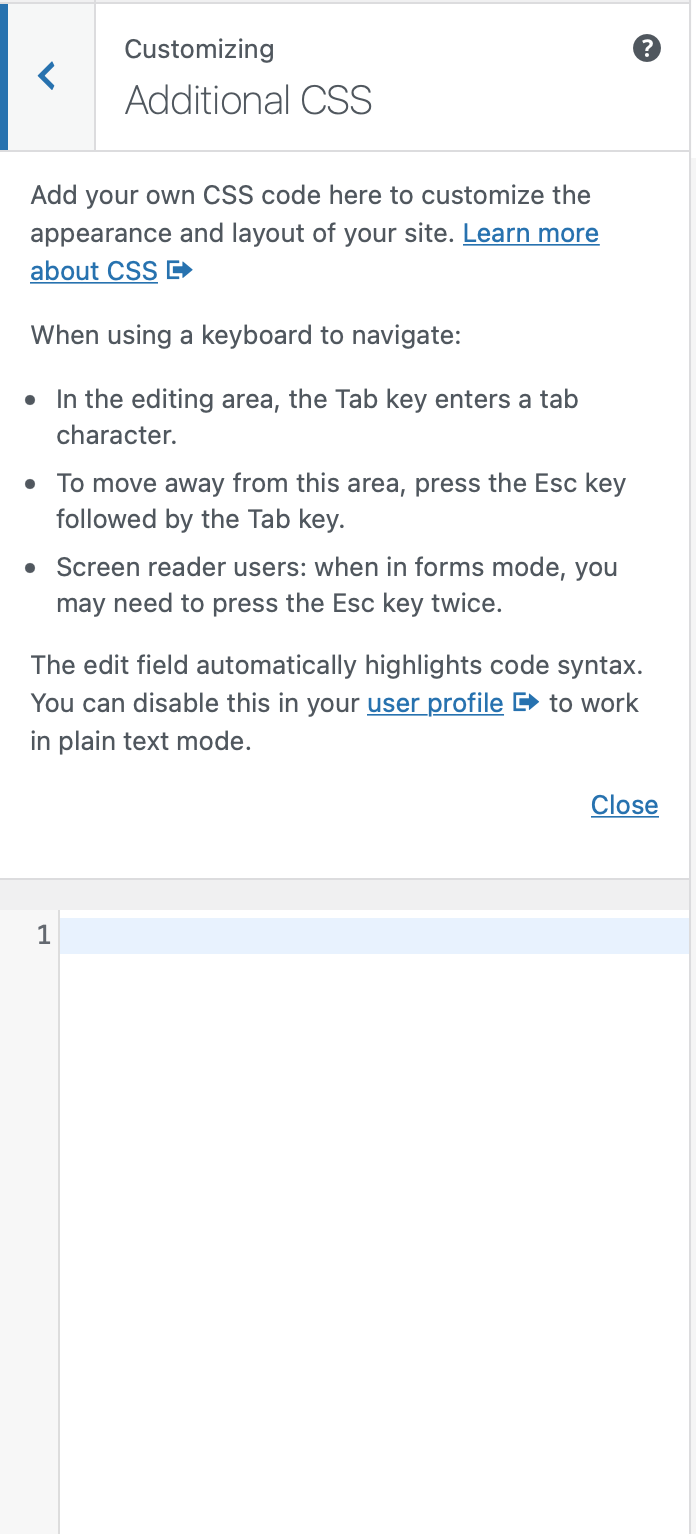
Task: Click the blue accent bar beside the back arrow
Action: pos(6,76)
